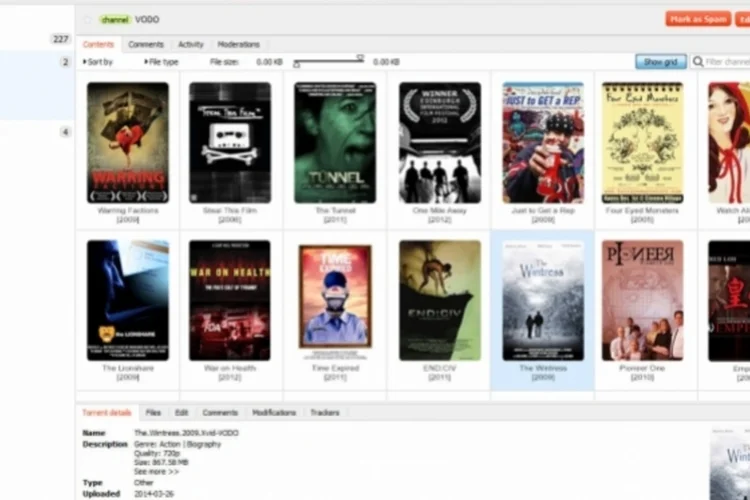Click the green channel badge
The height and width of the screenshot is (500, 750).
(115, 20)
